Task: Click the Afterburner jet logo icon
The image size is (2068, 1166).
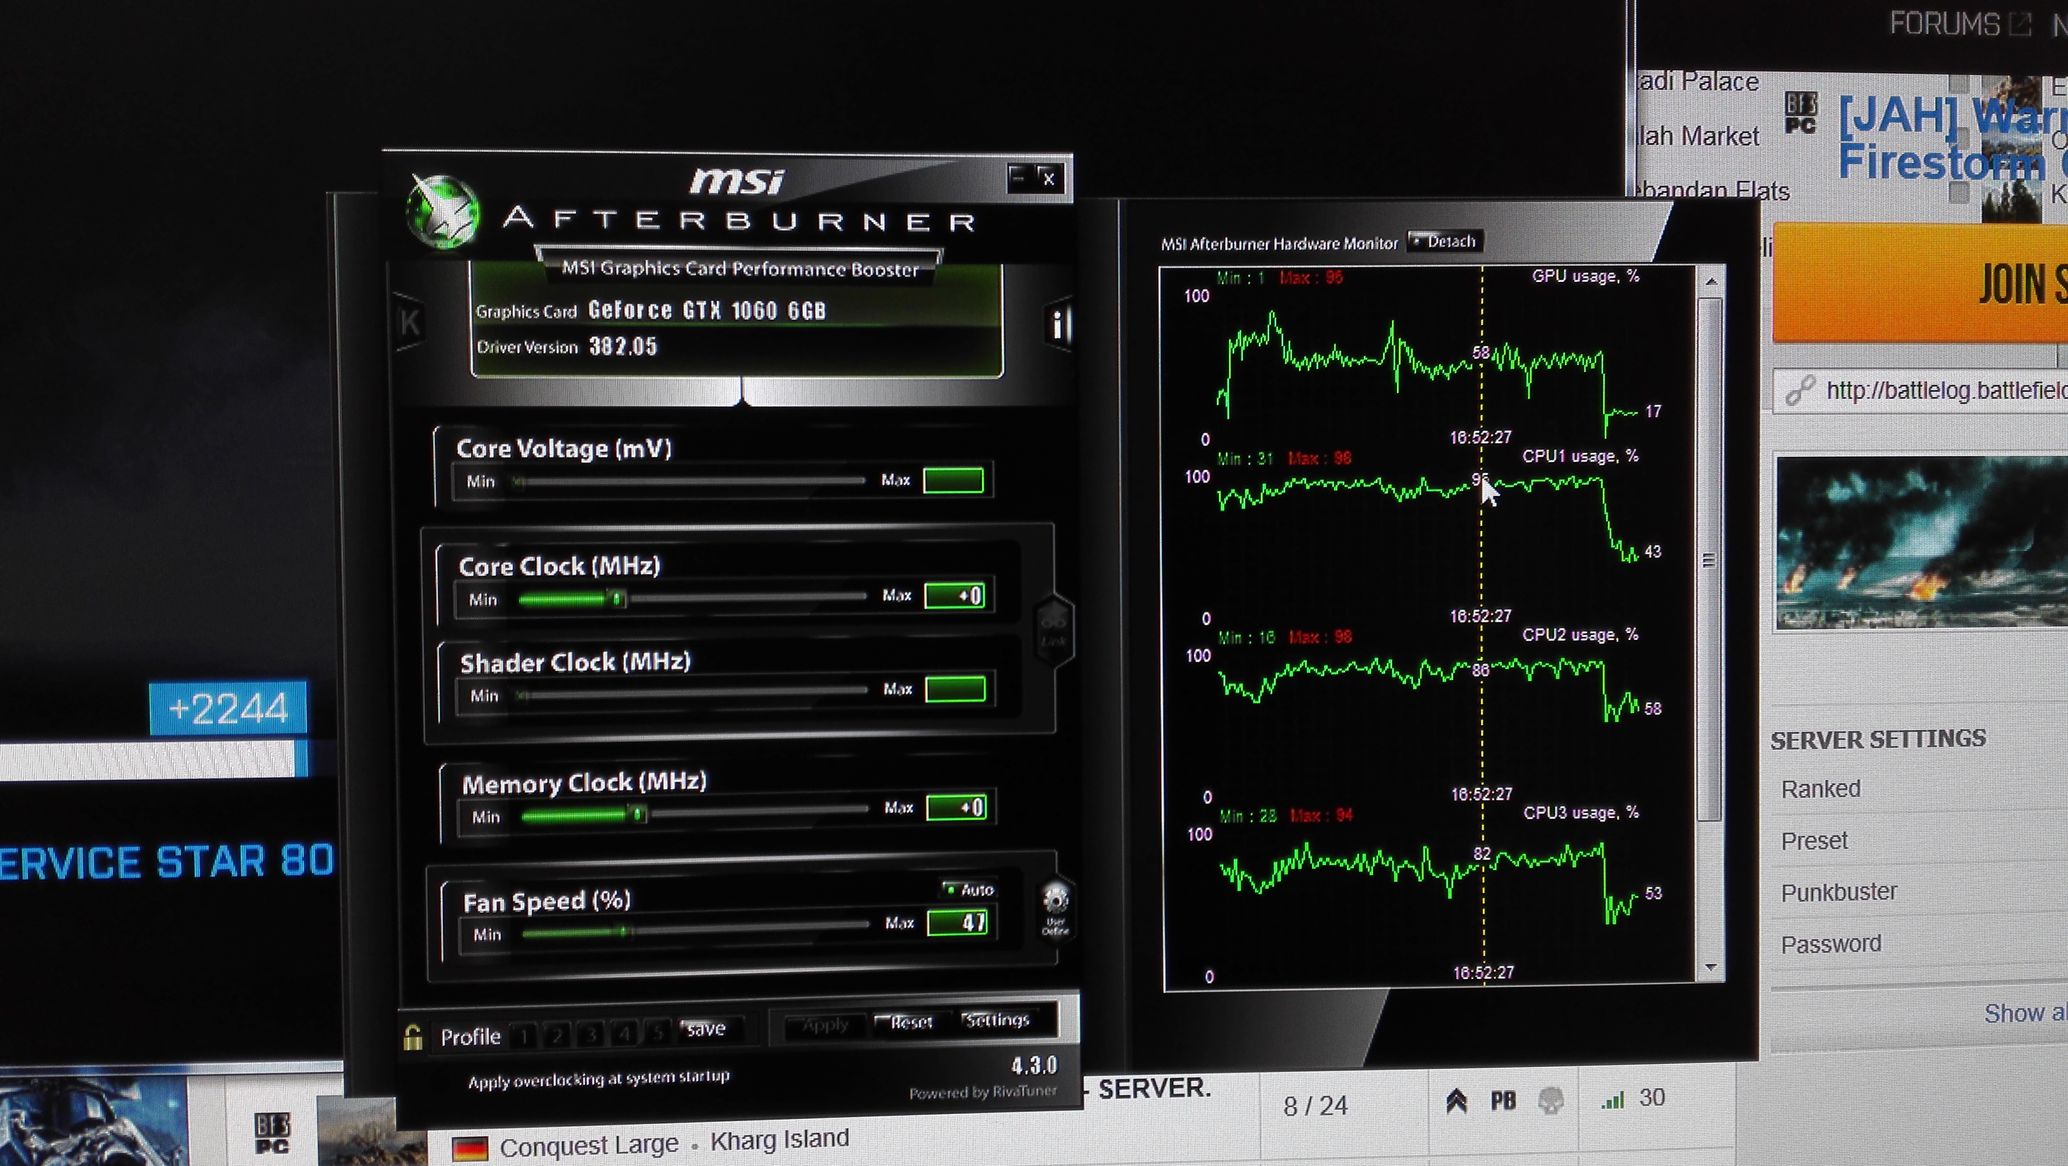Action: pyautogui.click(x=443, y=211)
